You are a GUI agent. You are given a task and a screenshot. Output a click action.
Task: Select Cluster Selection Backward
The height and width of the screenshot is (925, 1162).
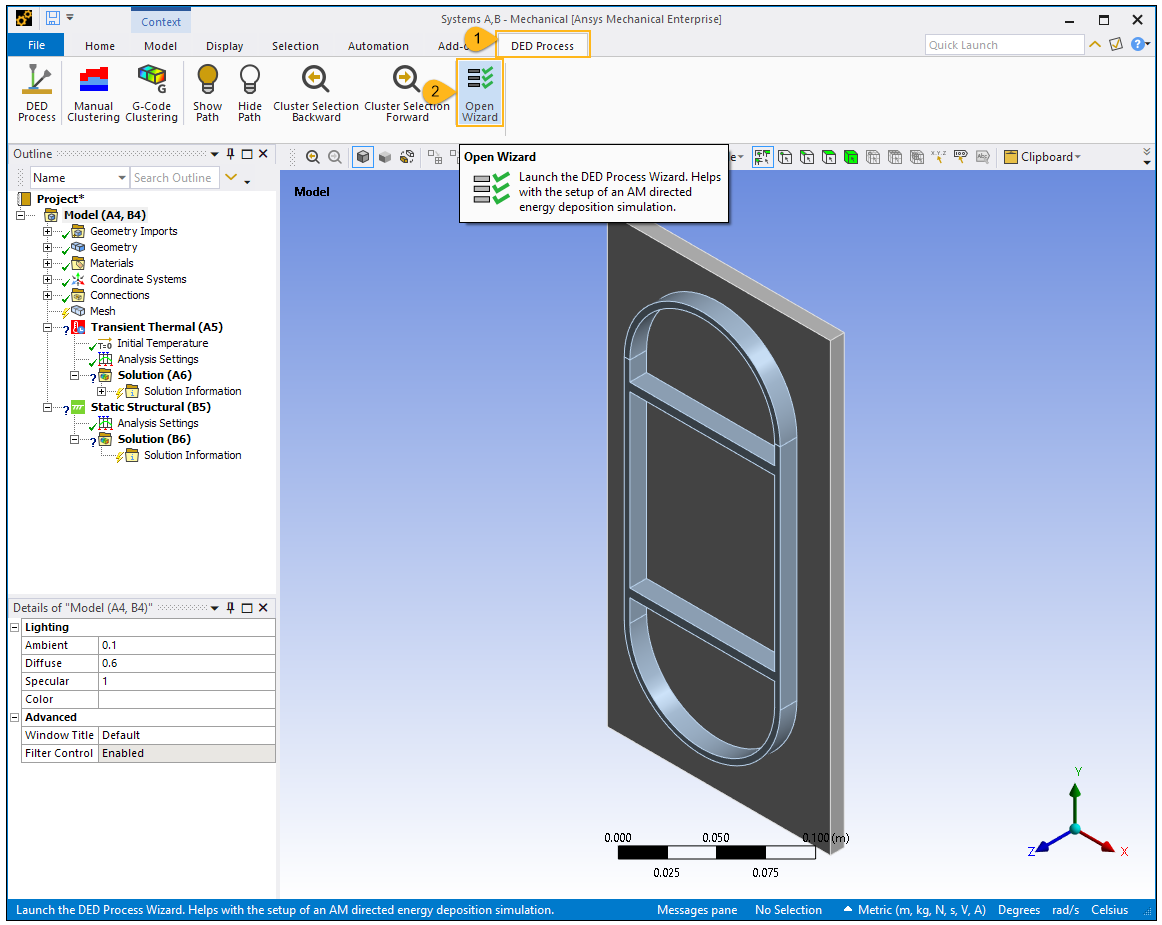coord(315,92)
